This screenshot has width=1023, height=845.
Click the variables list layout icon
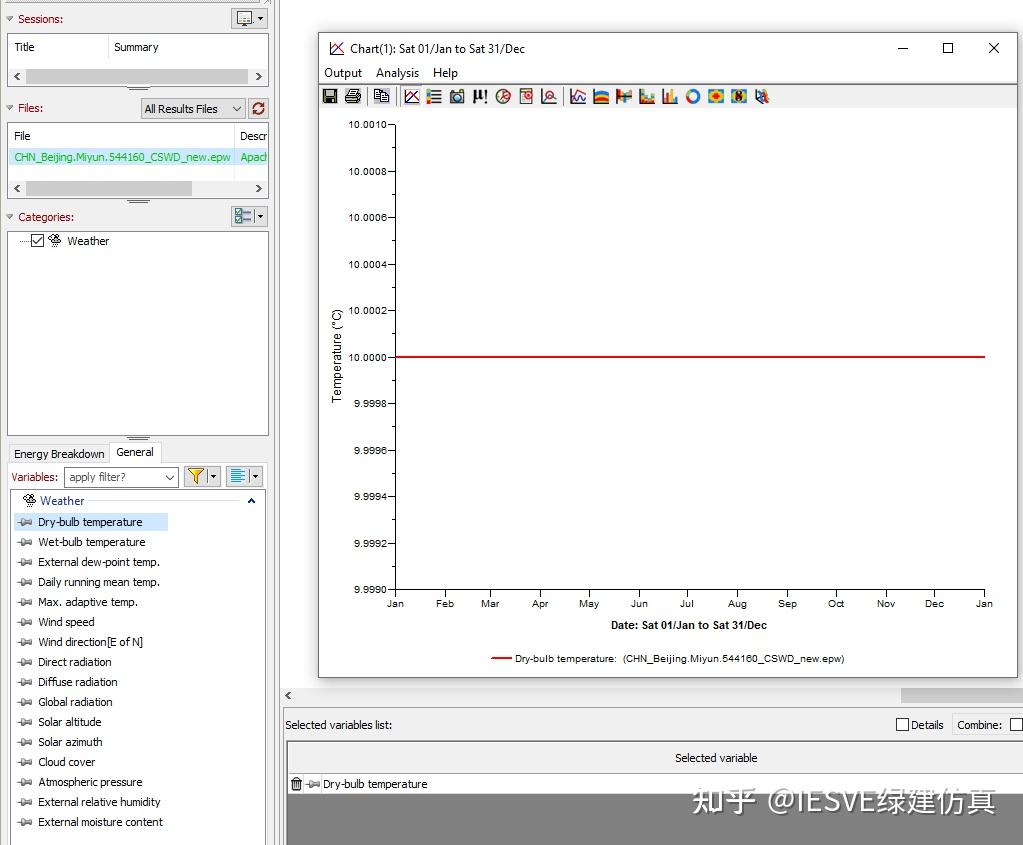click(x=238, y=476)
